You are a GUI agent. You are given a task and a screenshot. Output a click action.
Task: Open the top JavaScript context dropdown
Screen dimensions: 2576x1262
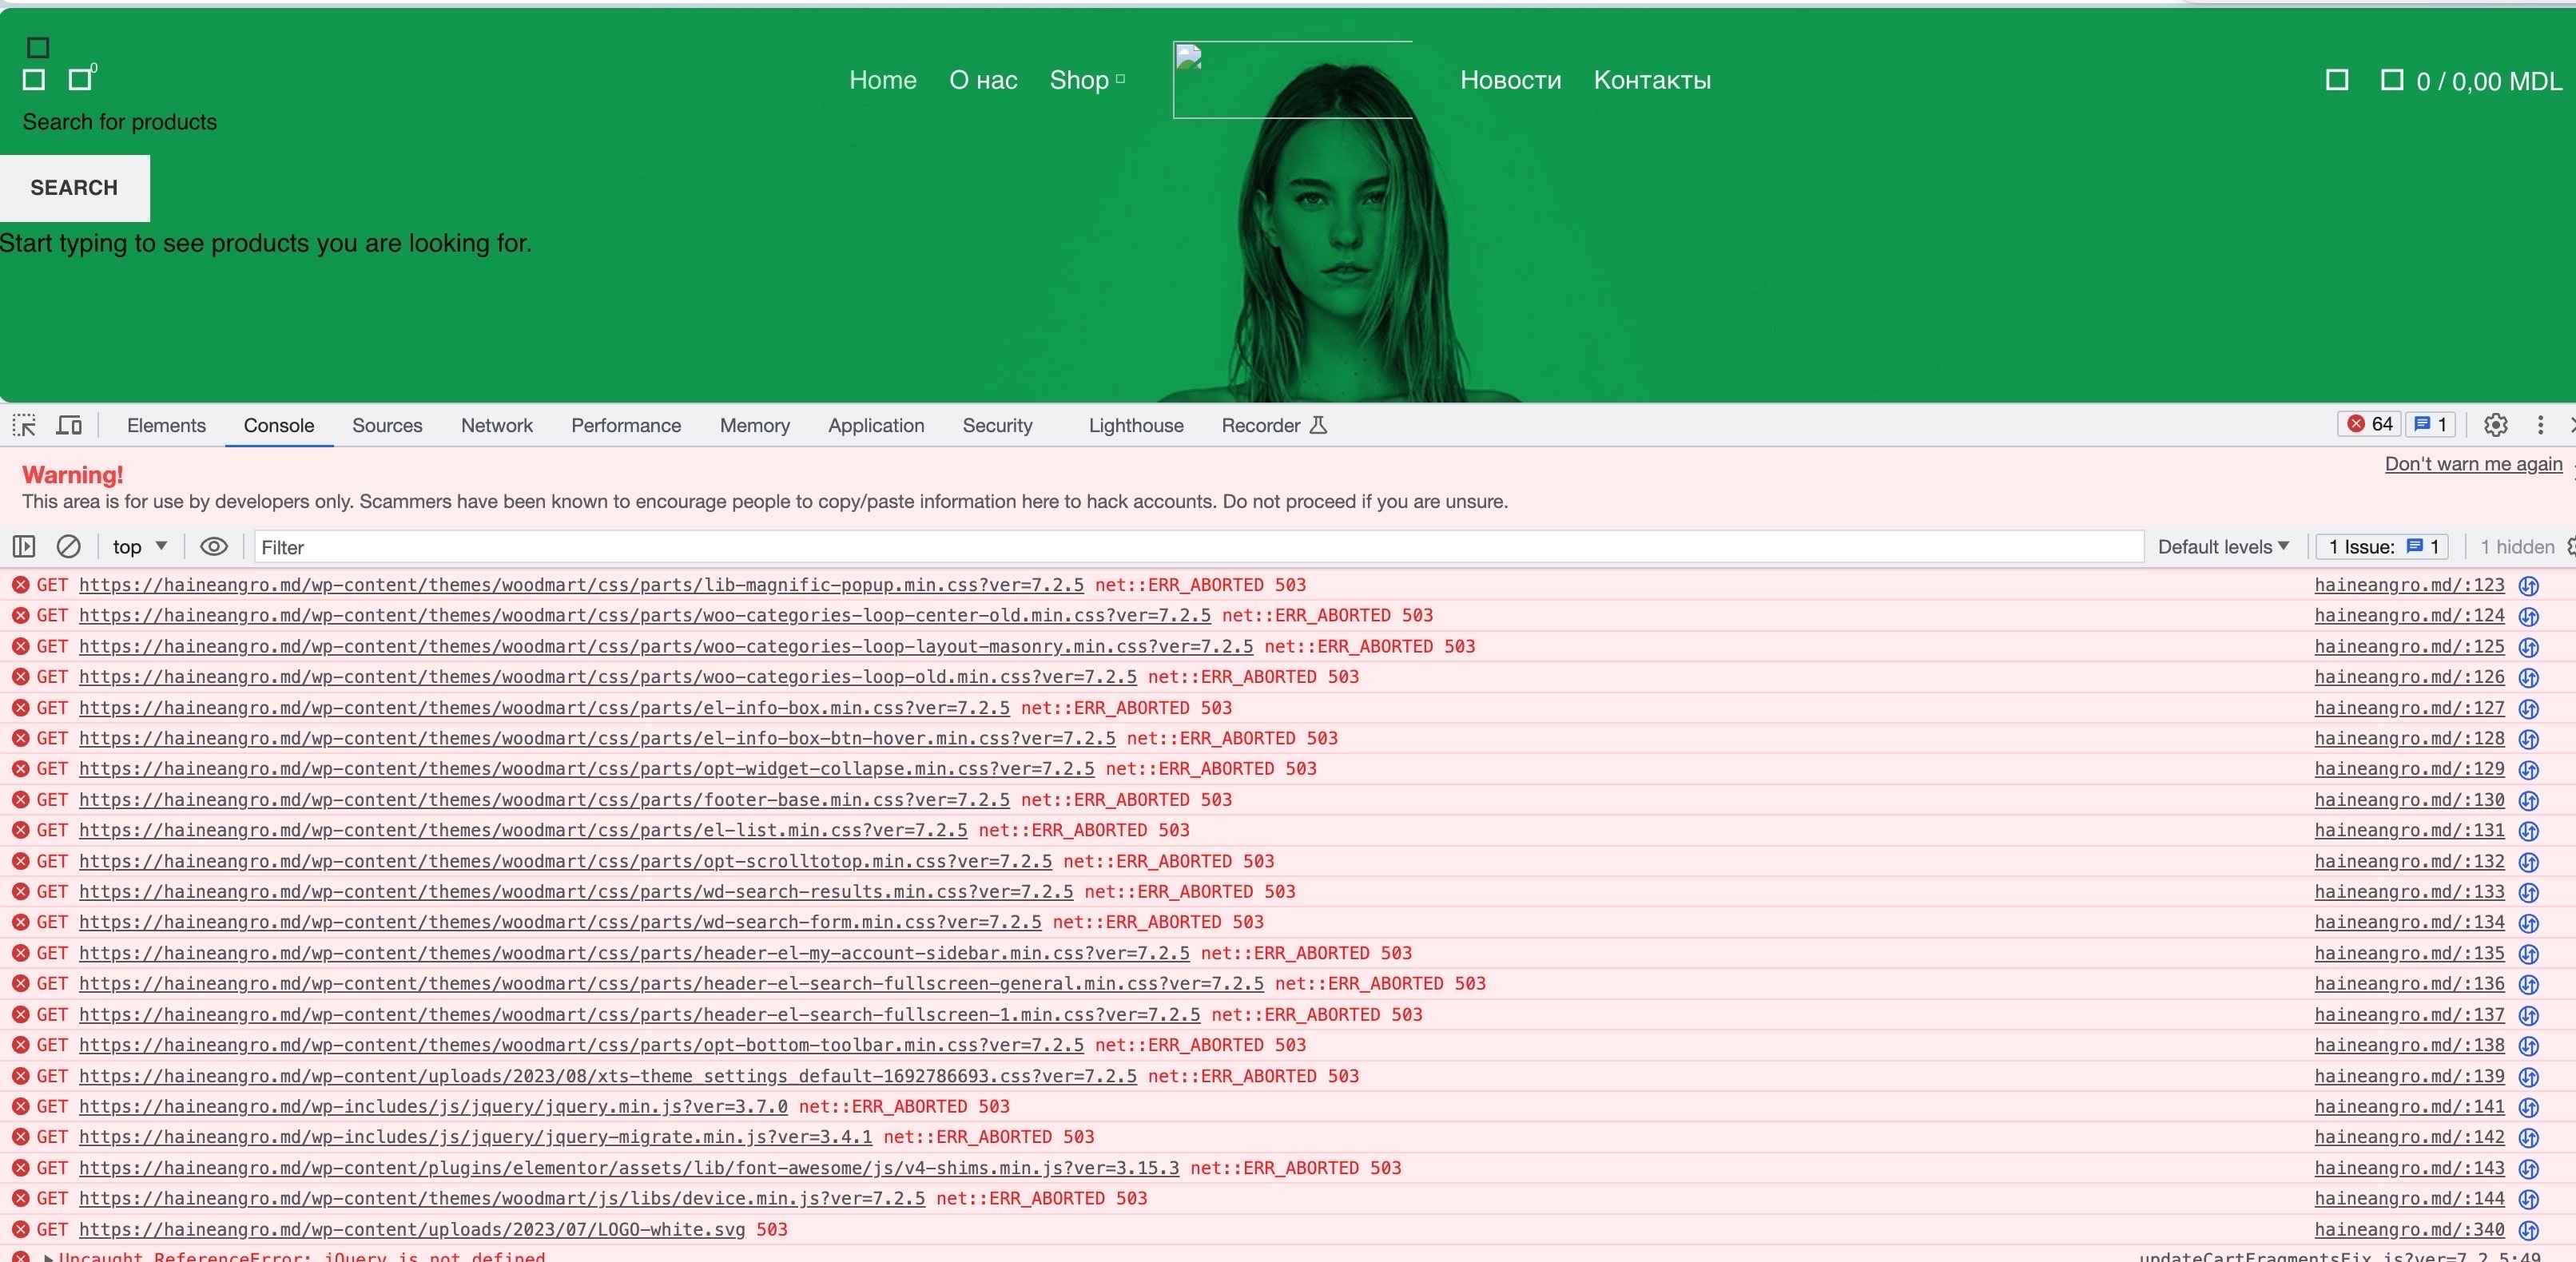point(139,546)
